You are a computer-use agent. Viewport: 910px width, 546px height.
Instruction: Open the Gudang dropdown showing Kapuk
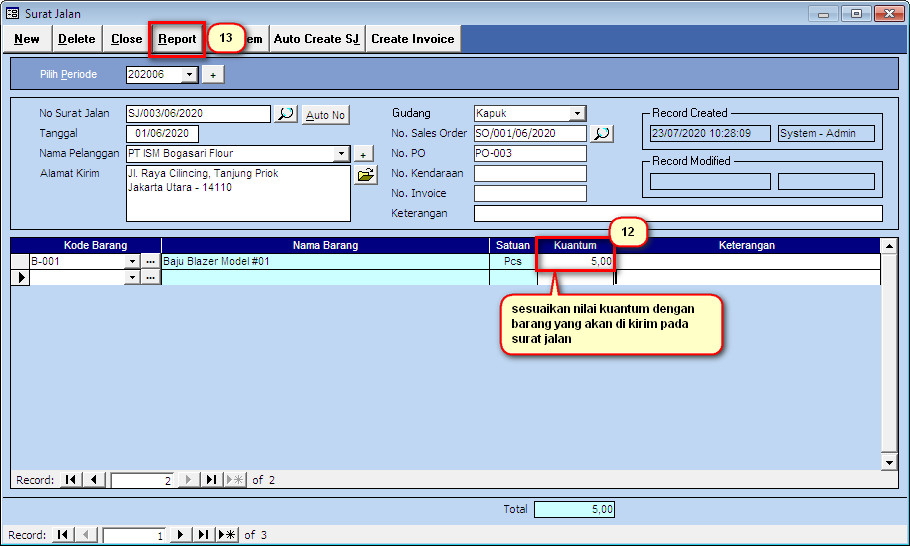[x=577, y=114]
